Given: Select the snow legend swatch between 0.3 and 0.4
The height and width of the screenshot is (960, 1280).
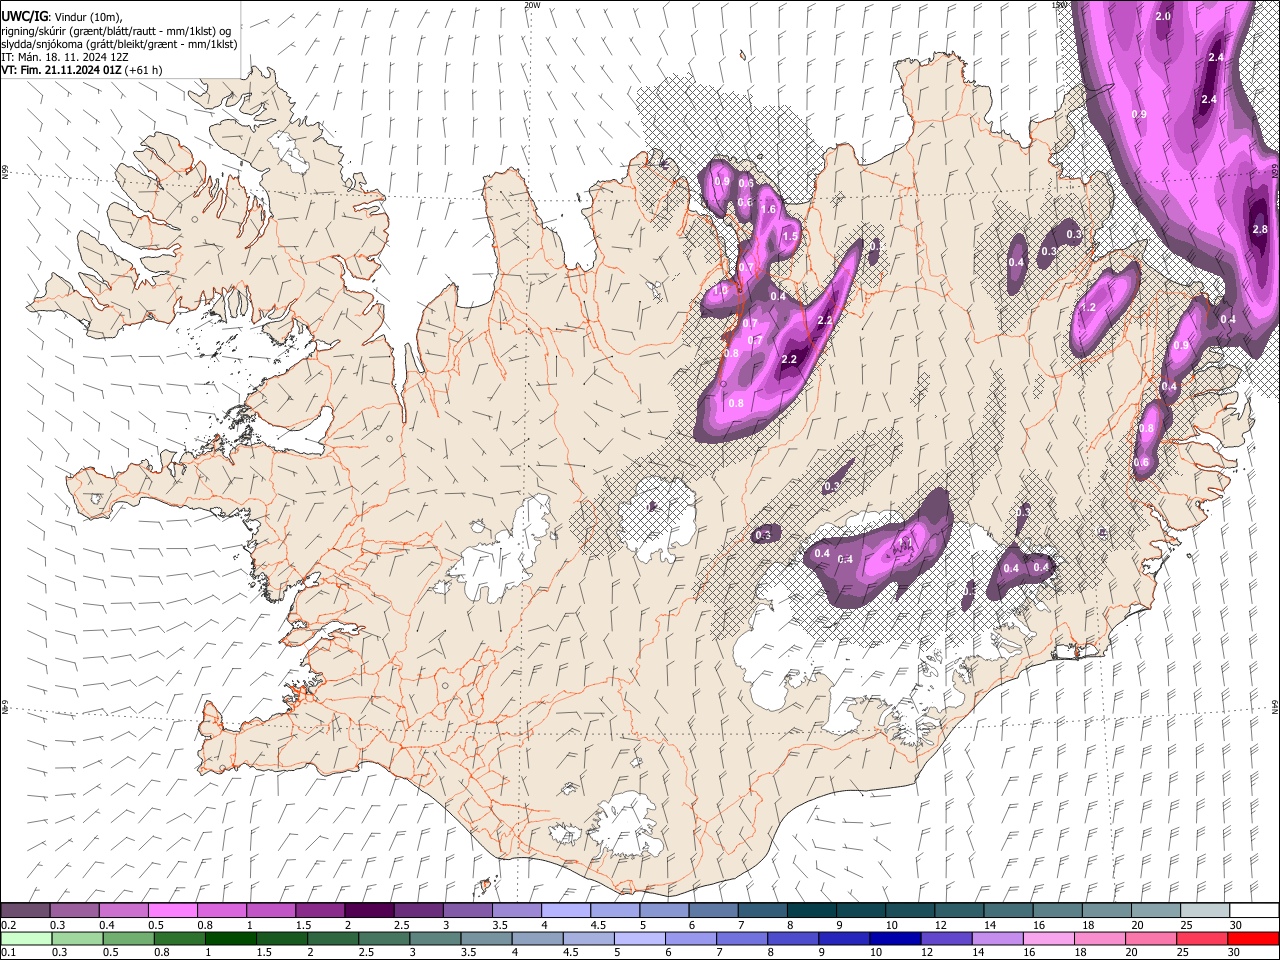Looking at the screenshot, I should 75,911.
